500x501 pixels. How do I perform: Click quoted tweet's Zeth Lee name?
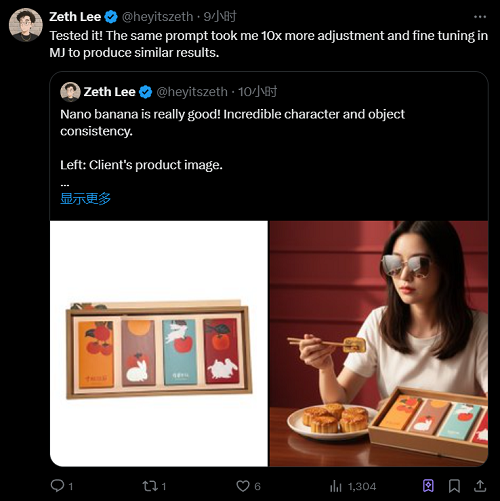(x=109, y=92)
